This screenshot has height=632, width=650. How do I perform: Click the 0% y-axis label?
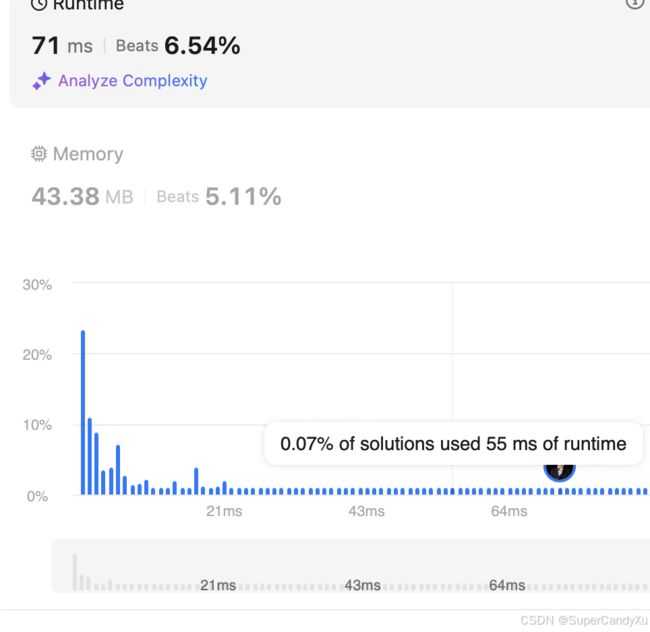(x=37, y=496)
